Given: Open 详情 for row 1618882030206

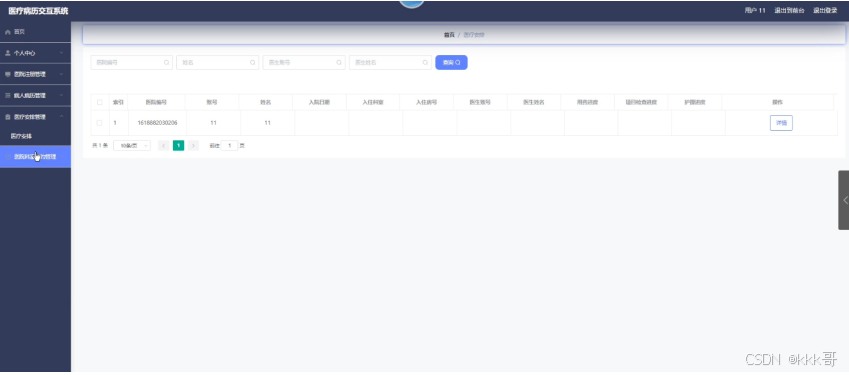Looking at the screenshot, I should [x=781, y=123].
